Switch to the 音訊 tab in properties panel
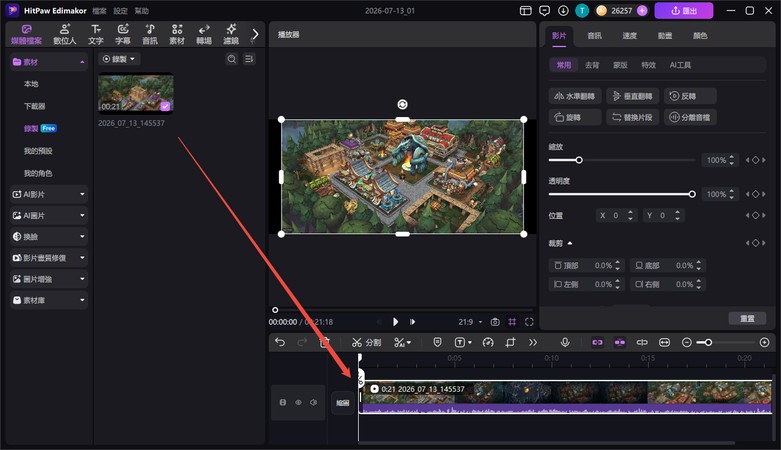 coord(594,35)
